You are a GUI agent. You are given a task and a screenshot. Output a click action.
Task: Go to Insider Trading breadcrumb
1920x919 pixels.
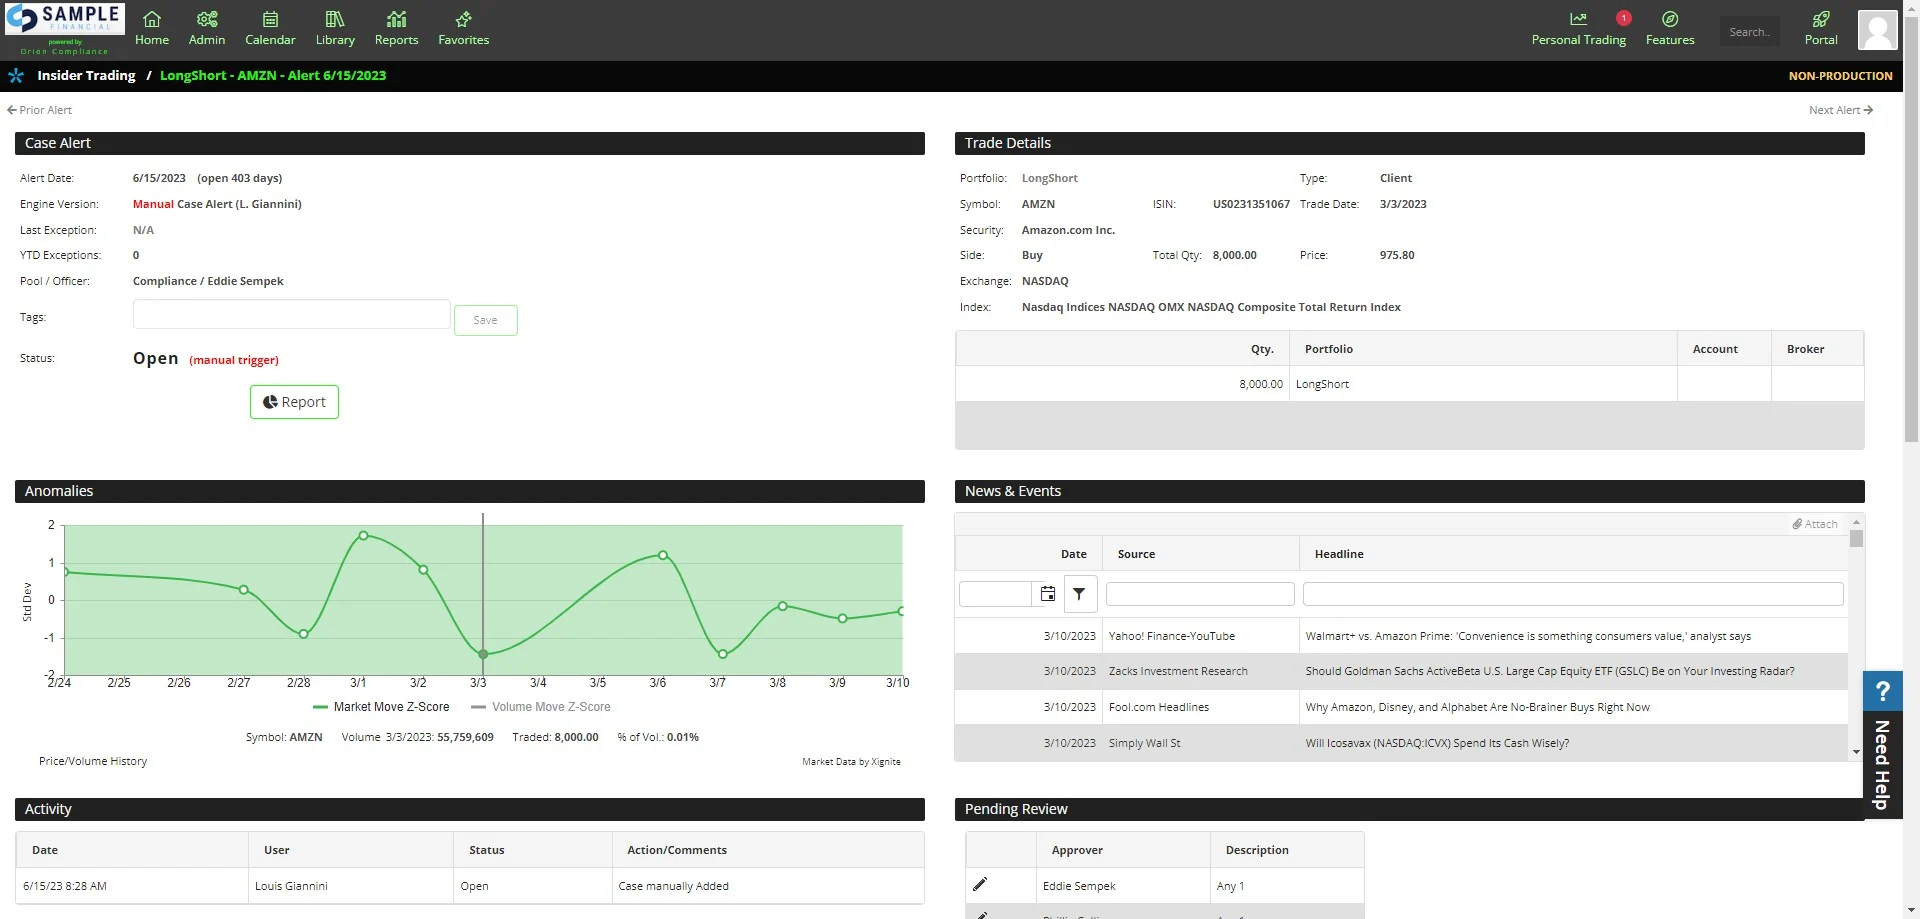coord(86,75)
